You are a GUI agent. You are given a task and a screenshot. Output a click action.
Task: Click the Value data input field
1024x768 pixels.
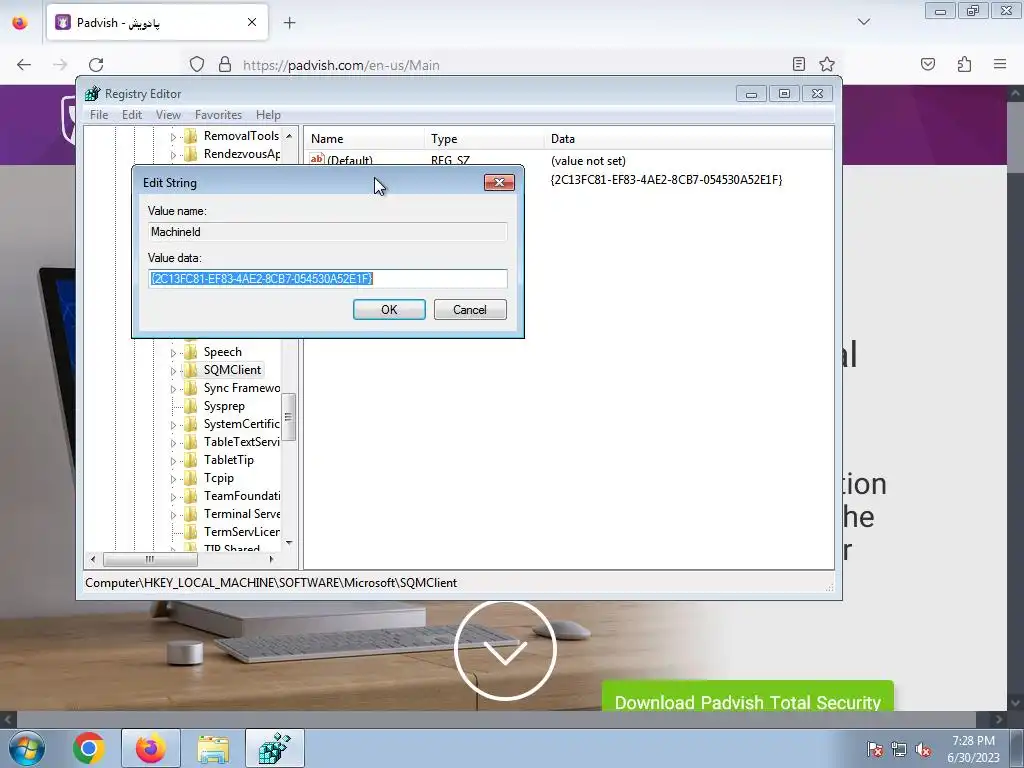[328, 279]
